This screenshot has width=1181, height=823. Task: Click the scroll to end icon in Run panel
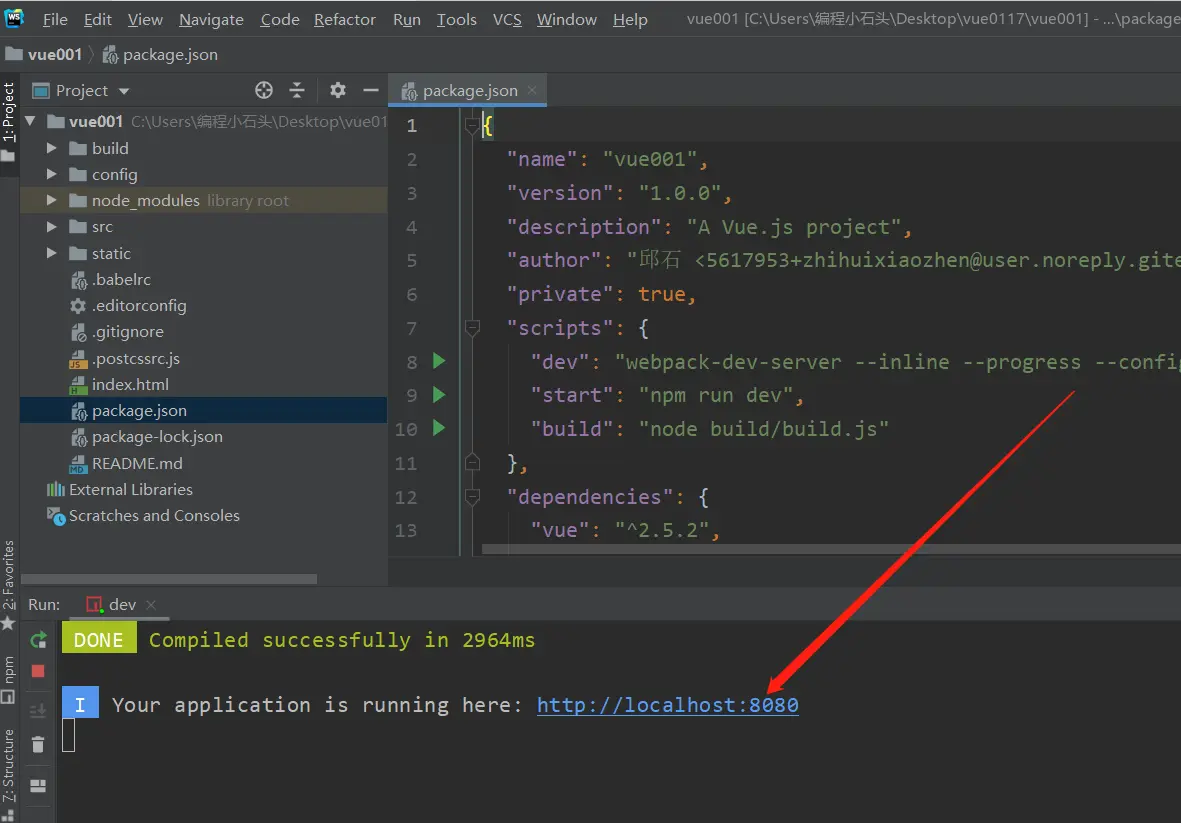38,709
